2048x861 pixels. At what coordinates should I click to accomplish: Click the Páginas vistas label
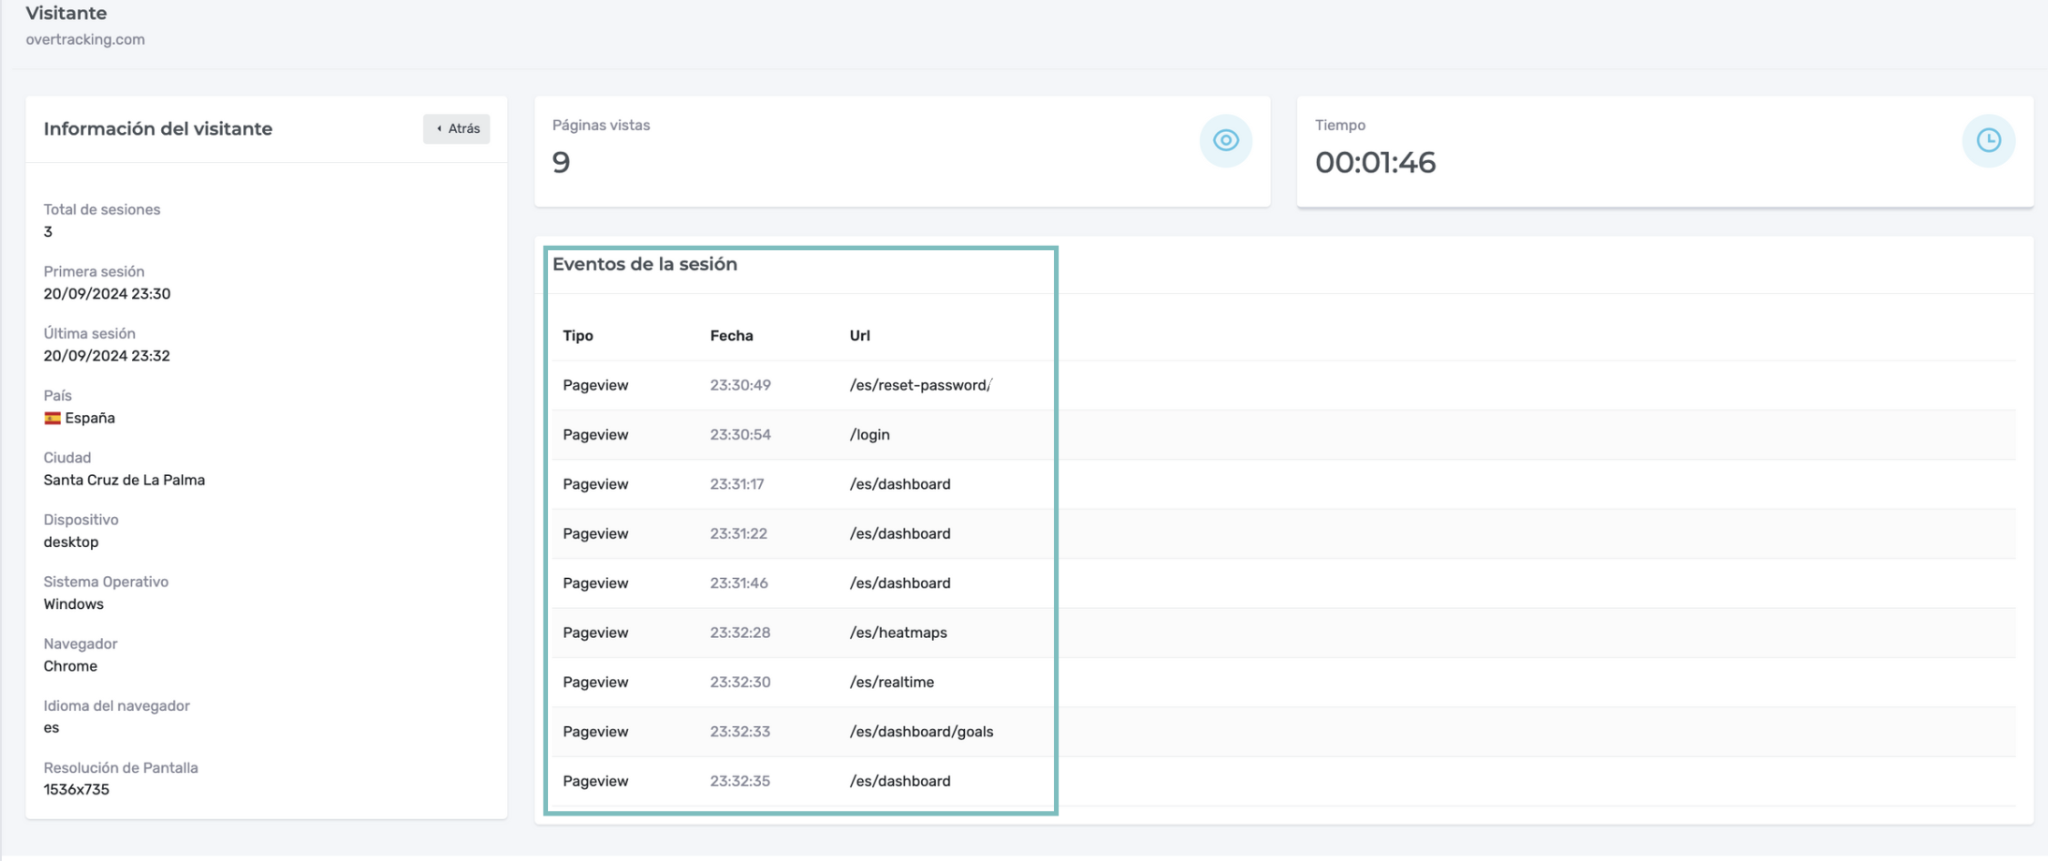(601, 125)
